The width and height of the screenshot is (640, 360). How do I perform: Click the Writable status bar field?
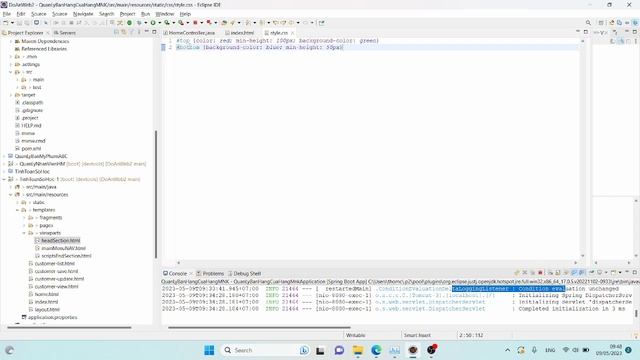tap(356, 336)
